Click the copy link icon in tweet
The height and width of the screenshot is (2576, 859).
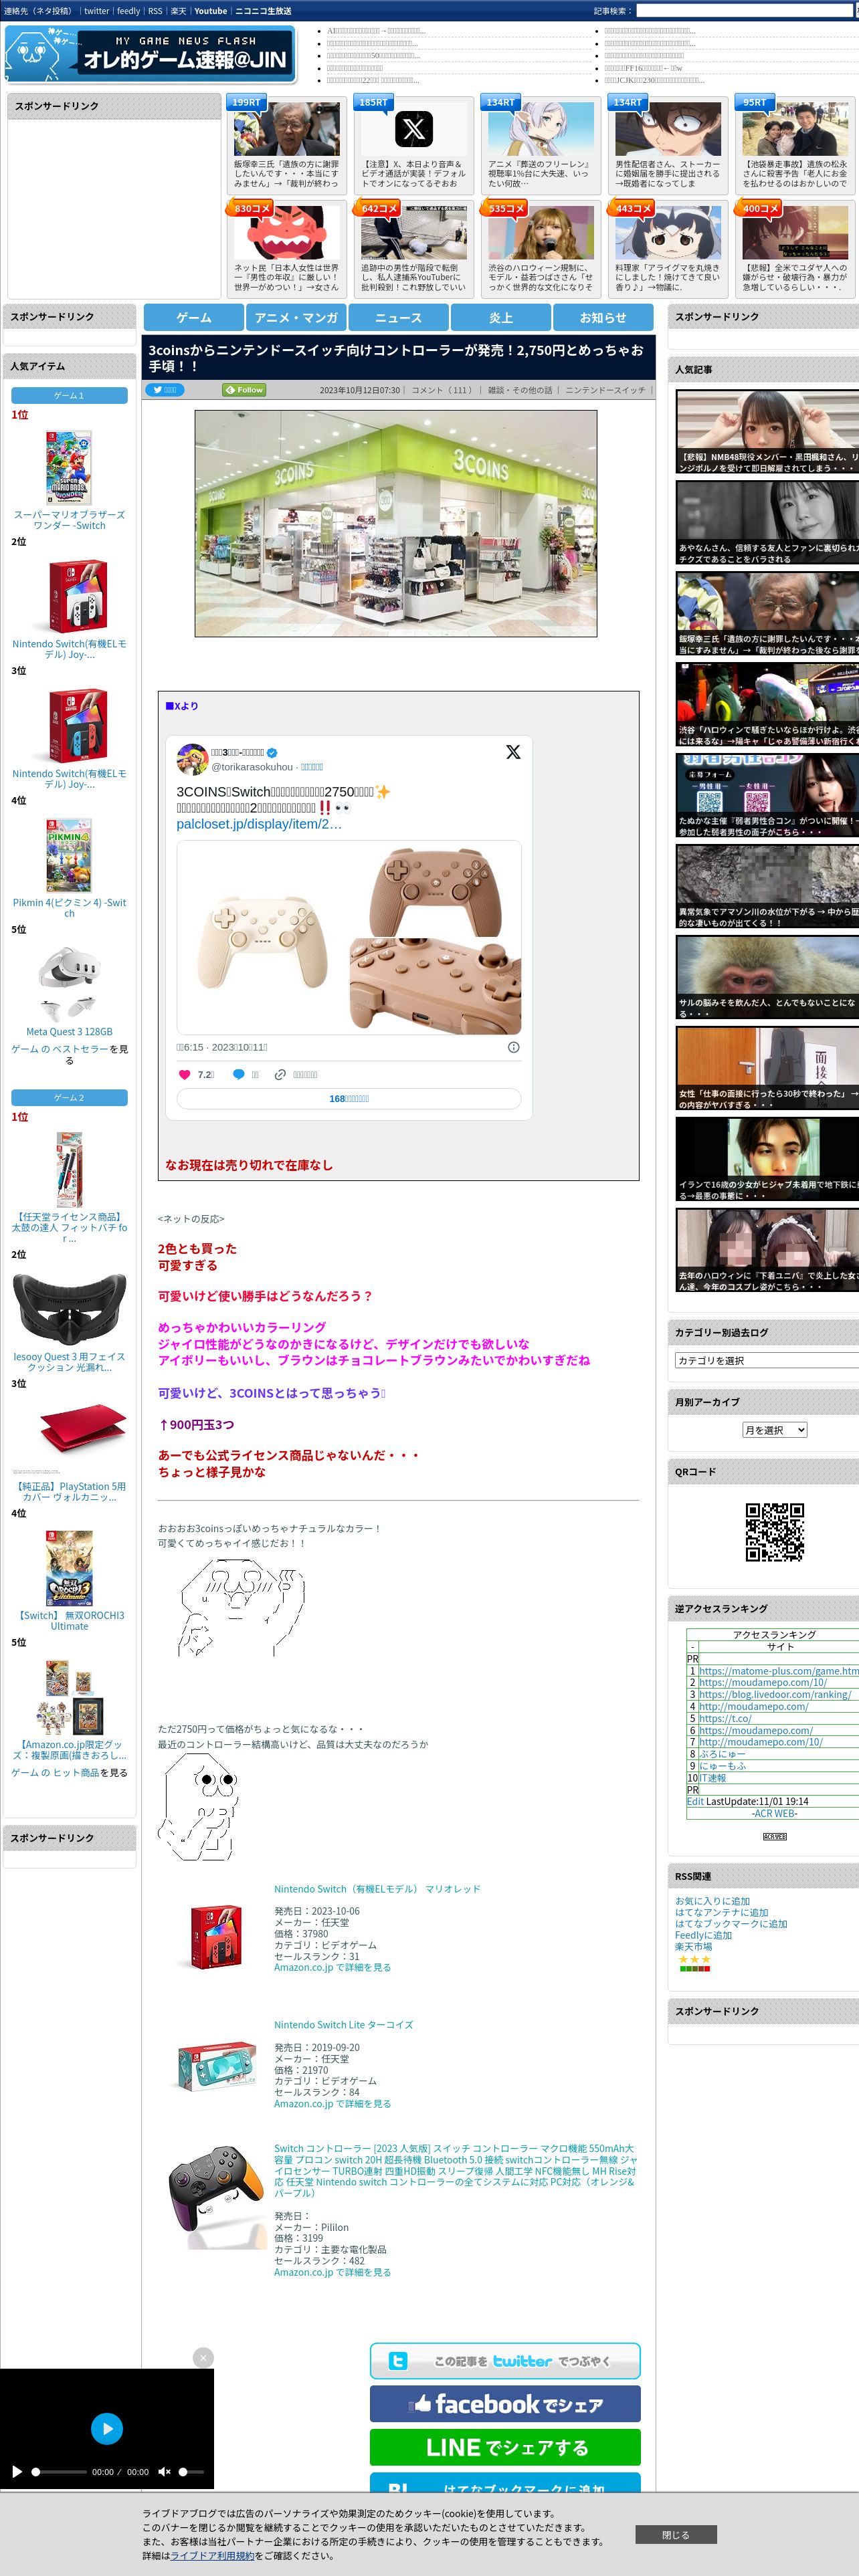pyautogui.click(x=280, y=1074)
